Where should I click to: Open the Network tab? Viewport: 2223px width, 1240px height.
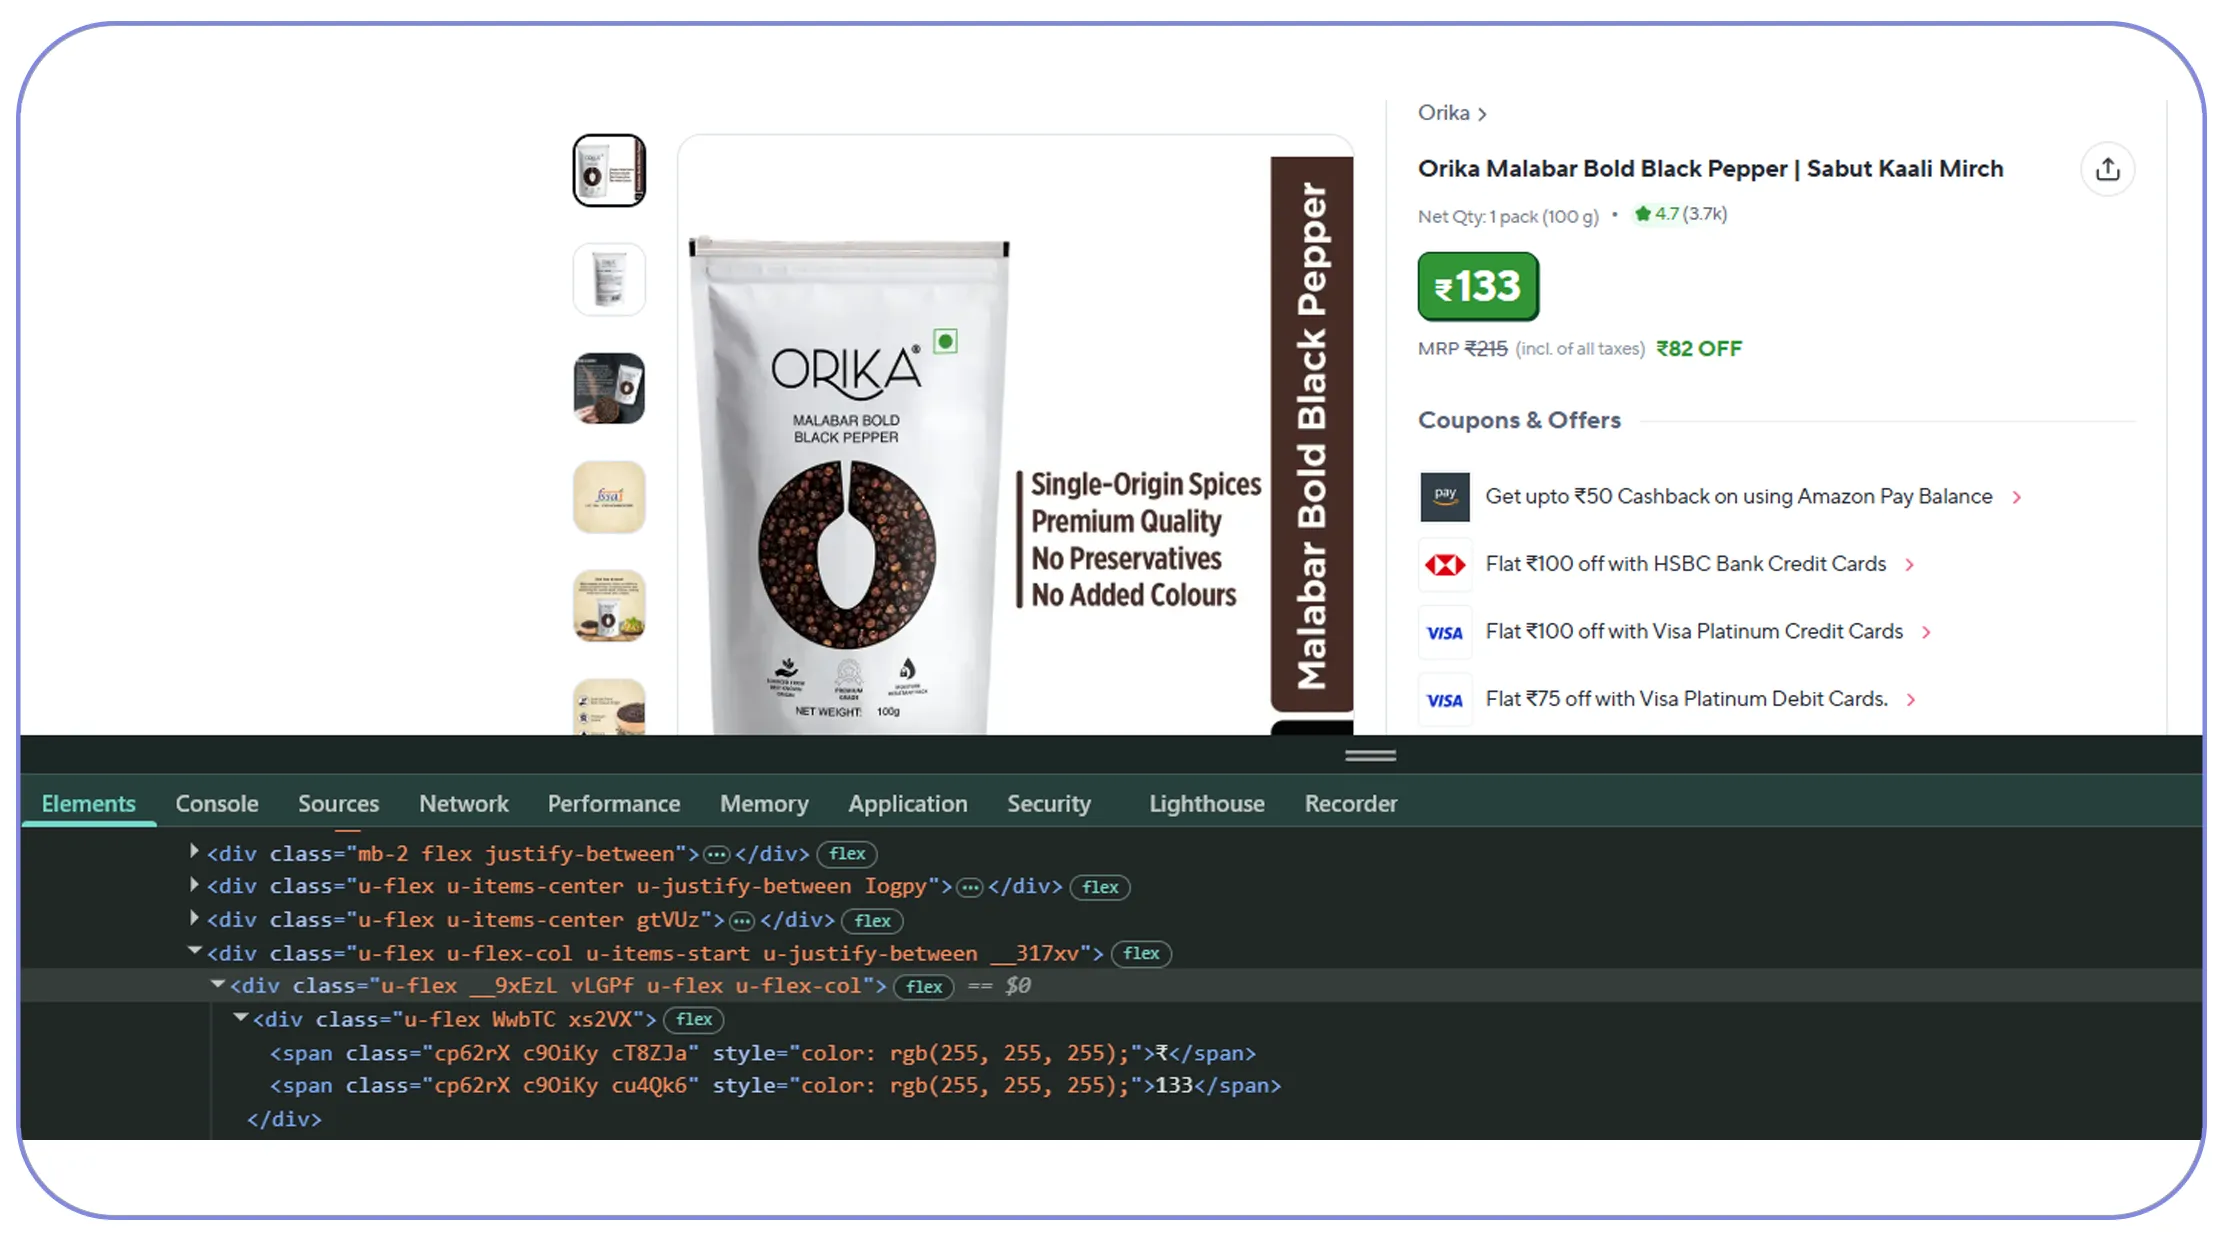tap(464, 804)
